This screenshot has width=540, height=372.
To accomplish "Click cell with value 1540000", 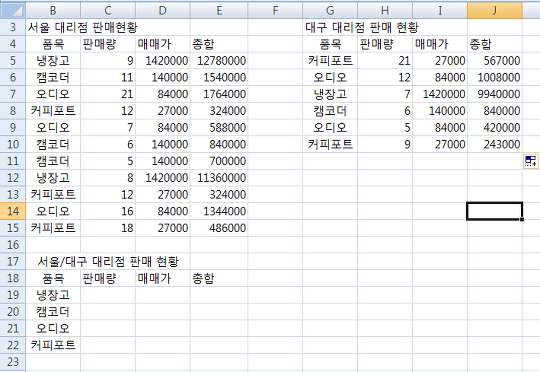I will [219, 78].
